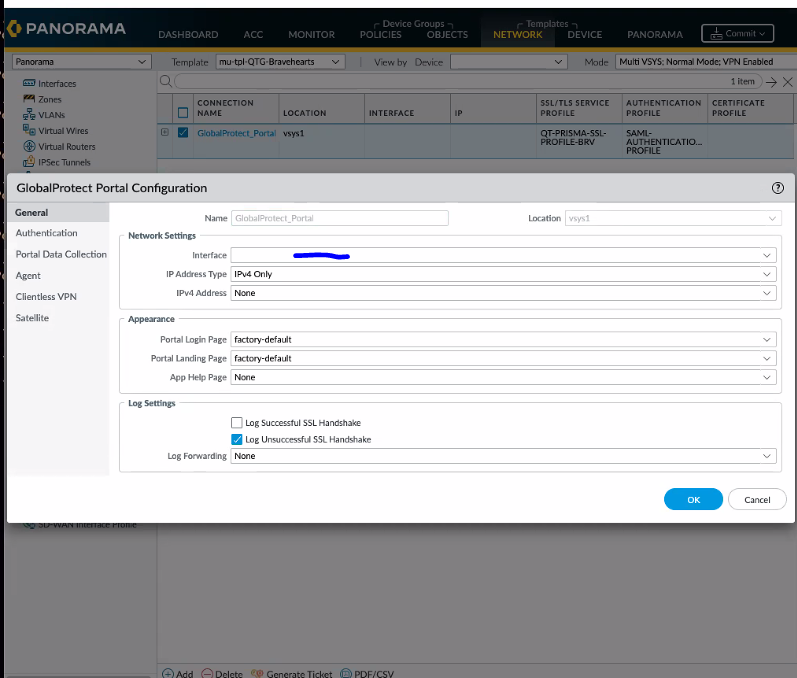This screenshot has height=678, width=797.
Task: Click the Commit button
Action: 738,34
